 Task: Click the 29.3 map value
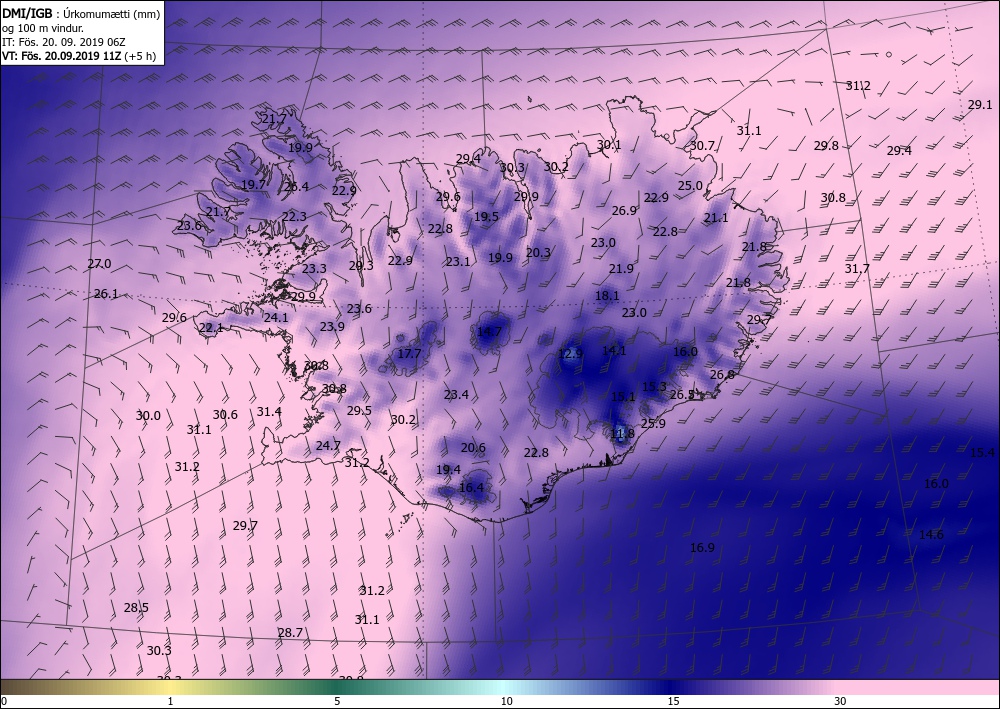[x=361, y=267]
